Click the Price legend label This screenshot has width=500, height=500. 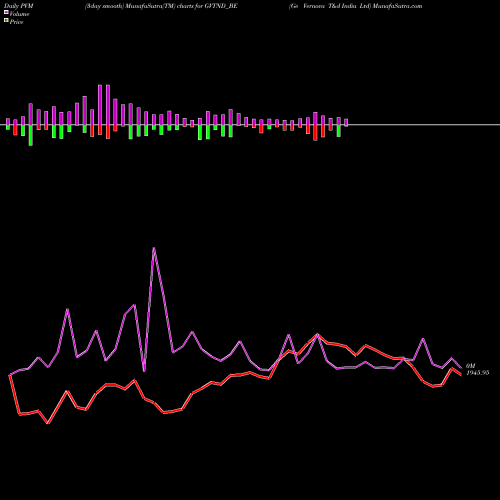(16, 22)
